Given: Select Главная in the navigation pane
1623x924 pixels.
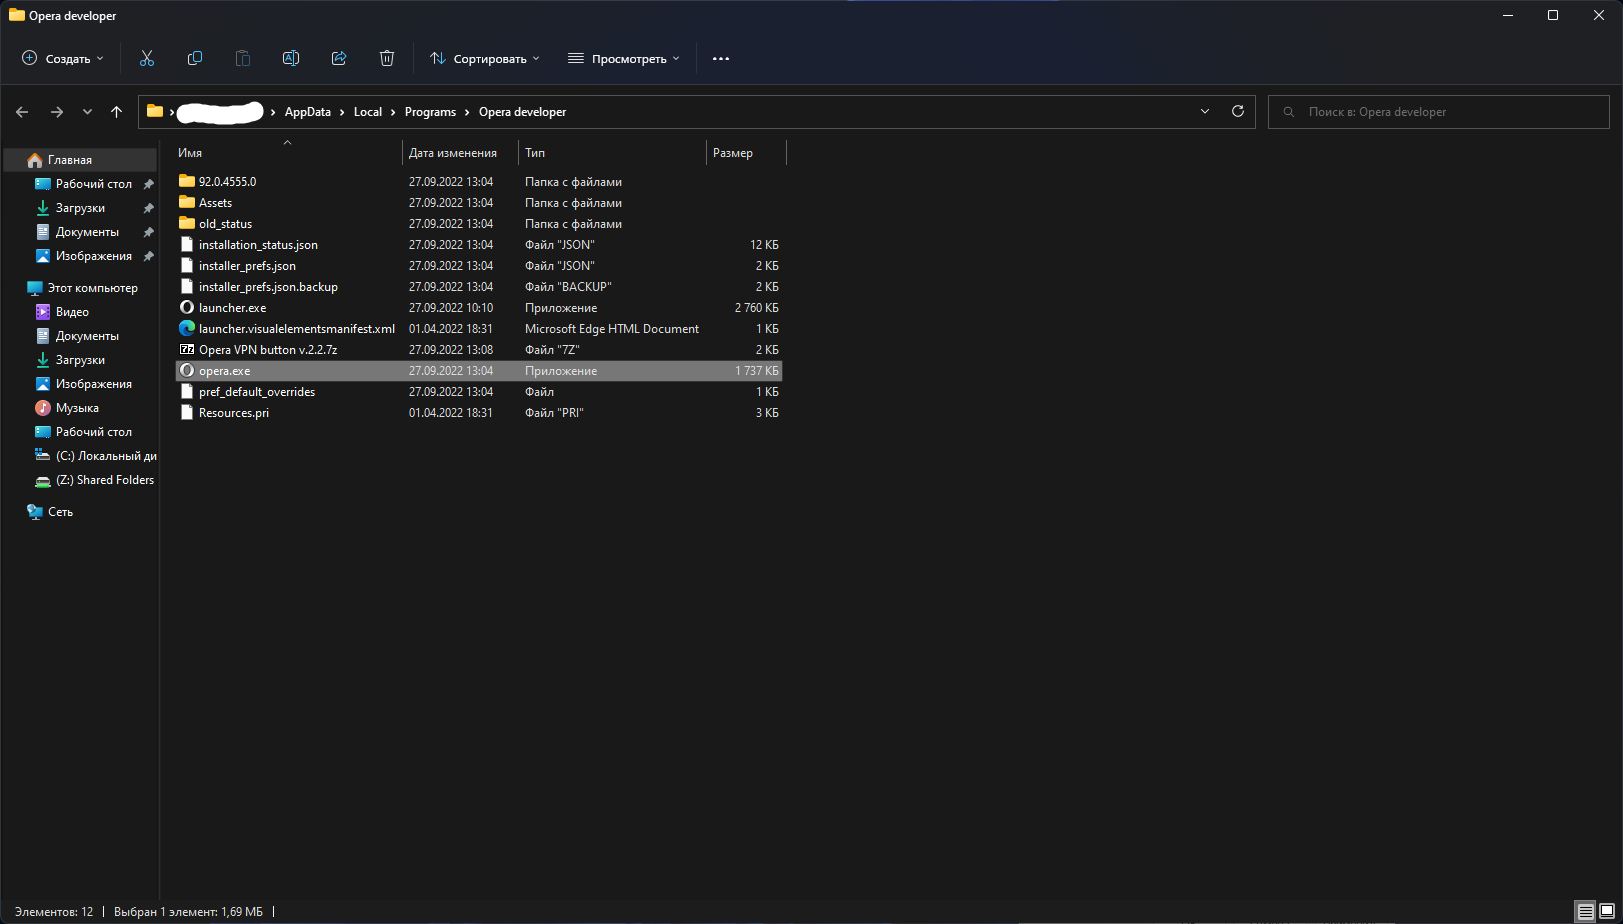Looking at the screenshot, I should (80, 160).
